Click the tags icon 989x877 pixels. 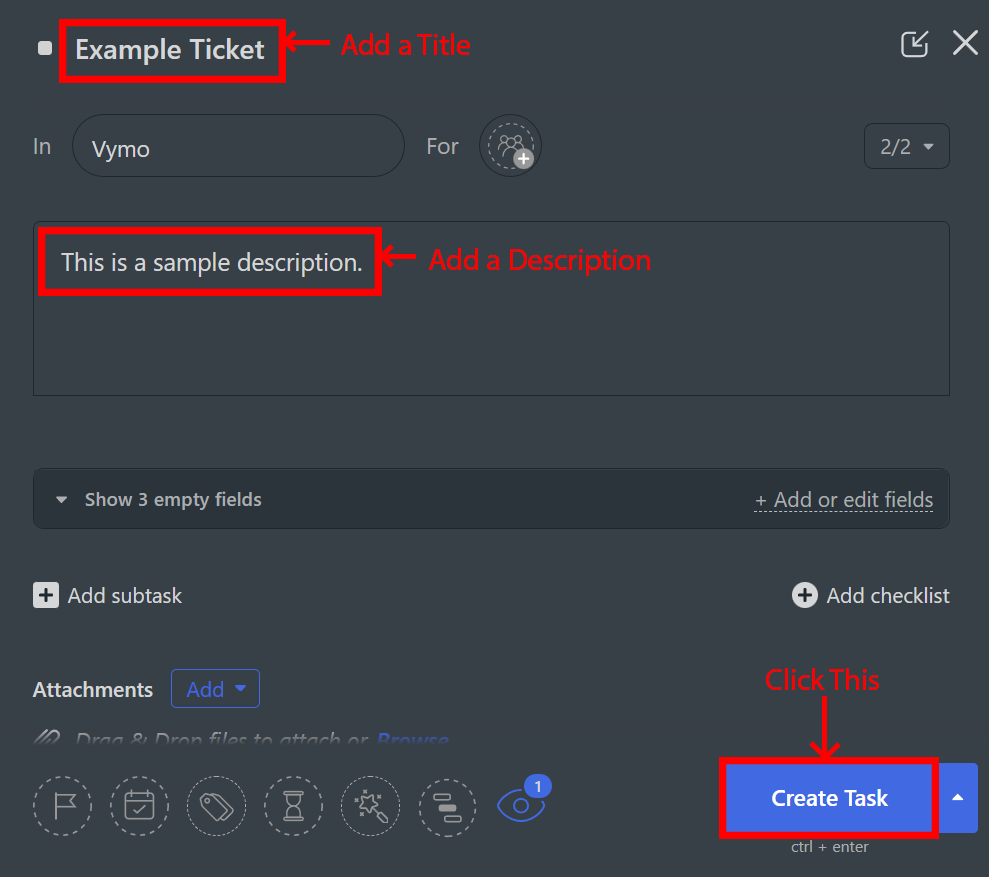coord(216,806)
